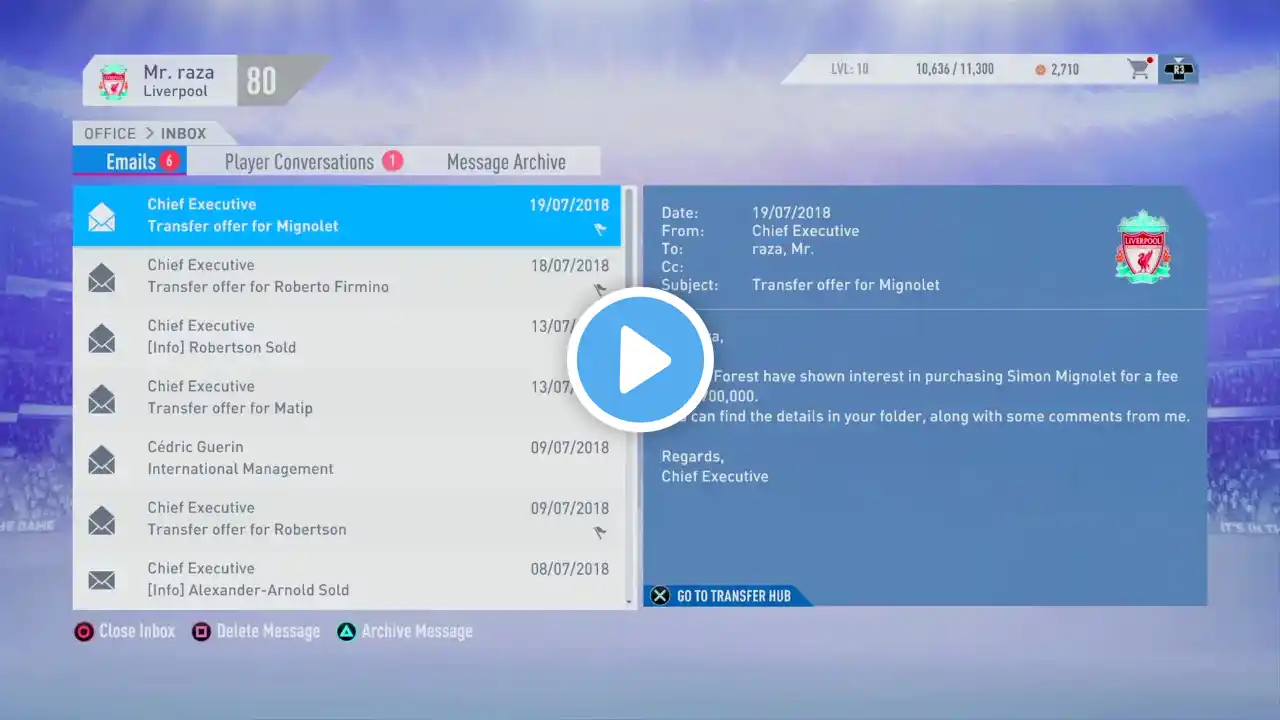The image size is (1280, 720).
Task: Click sender name 'Cédric Guerin'
Action: tap(195, 447)
